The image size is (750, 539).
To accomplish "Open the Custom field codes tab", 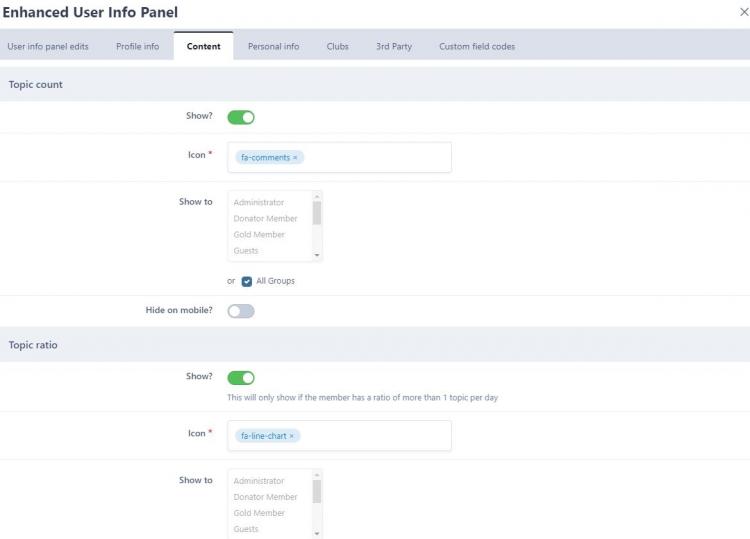I will click(477, 46).
